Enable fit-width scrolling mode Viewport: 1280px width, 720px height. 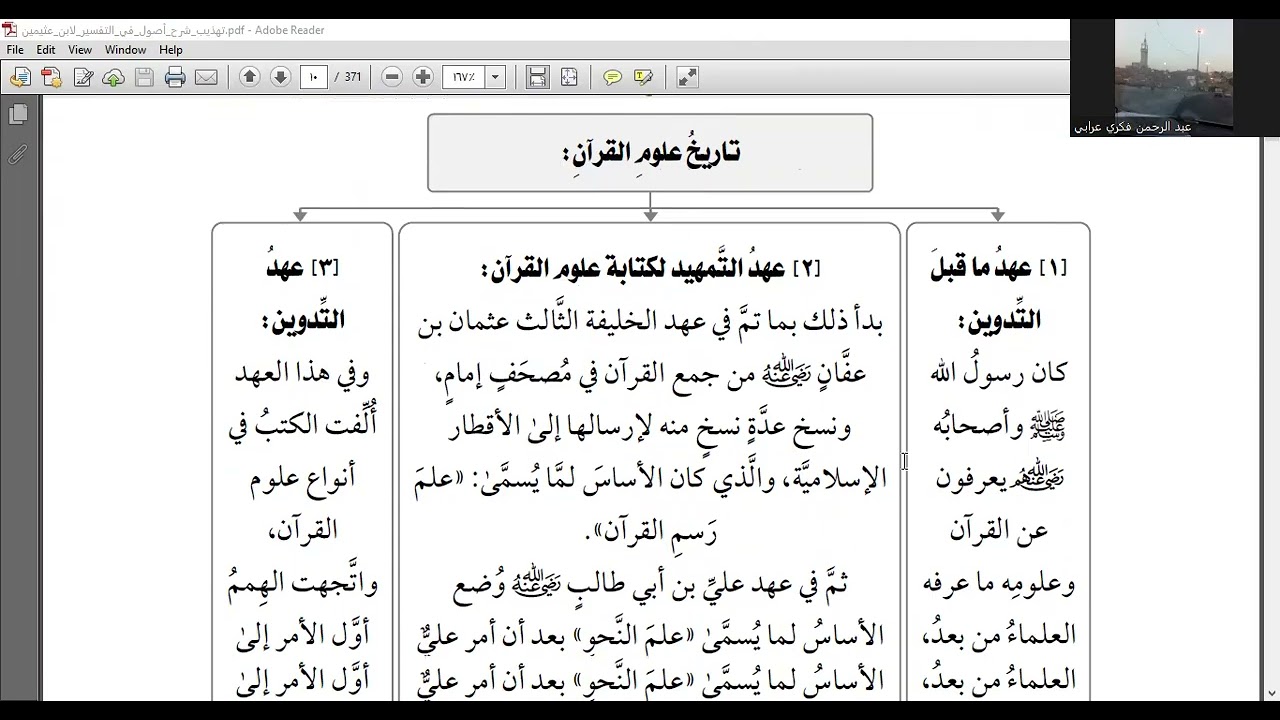[x=537, y=77]
